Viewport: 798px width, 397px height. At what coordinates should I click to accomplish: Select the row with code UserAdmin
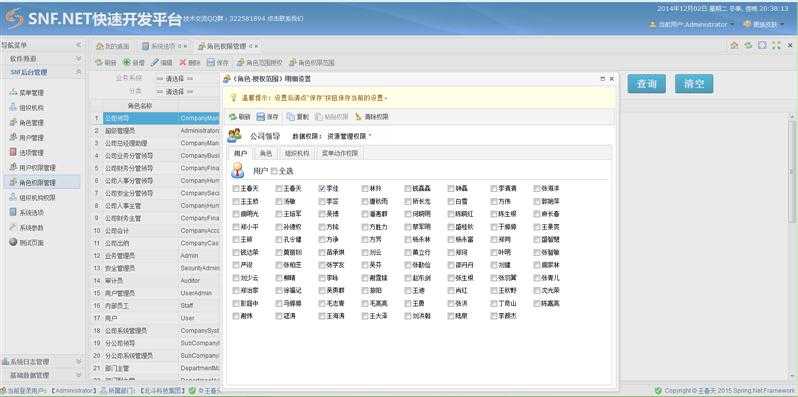tap(155, 293)
